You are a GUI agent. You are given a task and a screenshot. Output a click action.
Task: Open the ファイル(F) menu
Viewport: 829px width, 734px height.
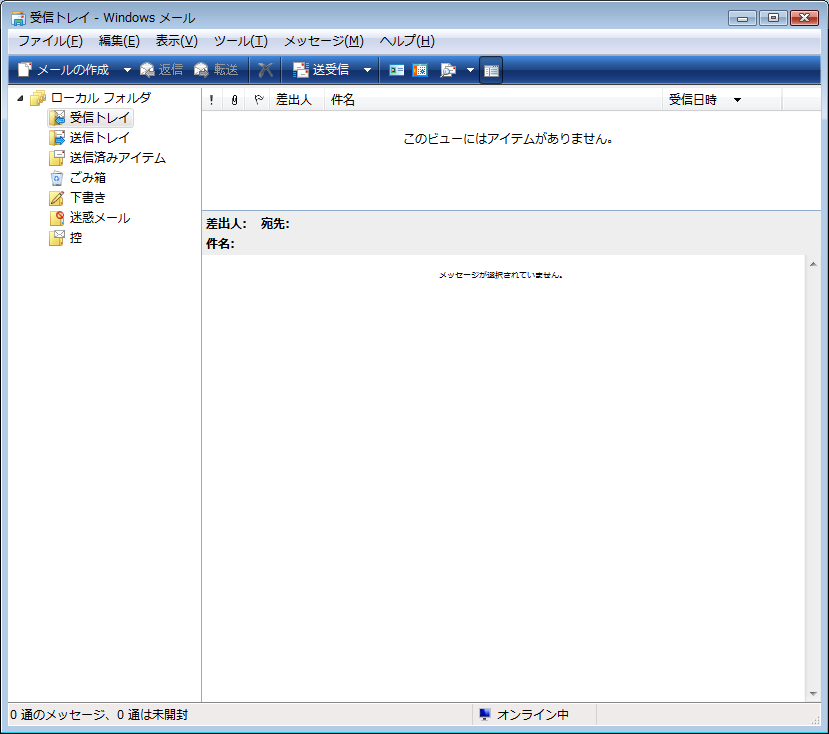coord(50,41)
